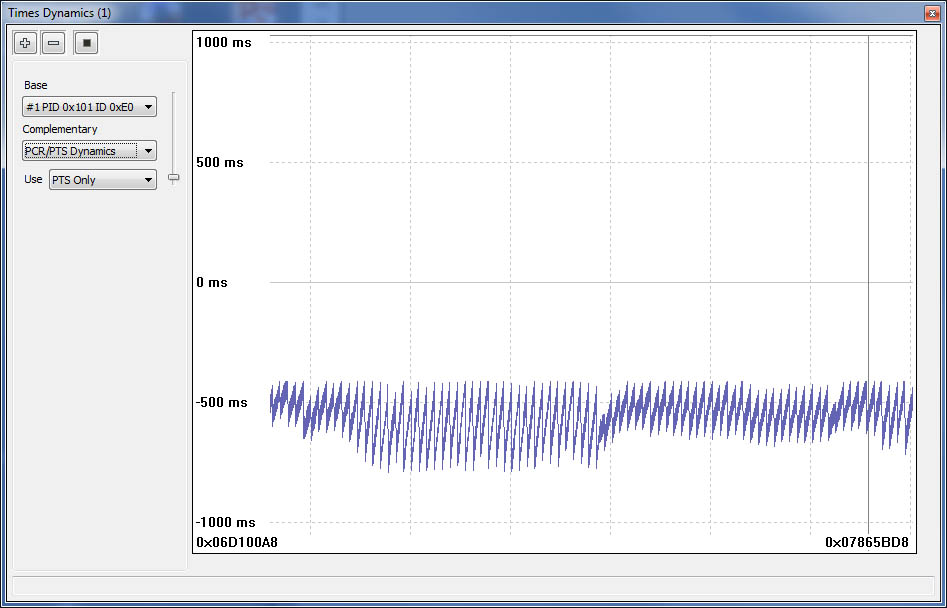
Task: Click the vertical slider handle
Action: click(x=173, y=178)
